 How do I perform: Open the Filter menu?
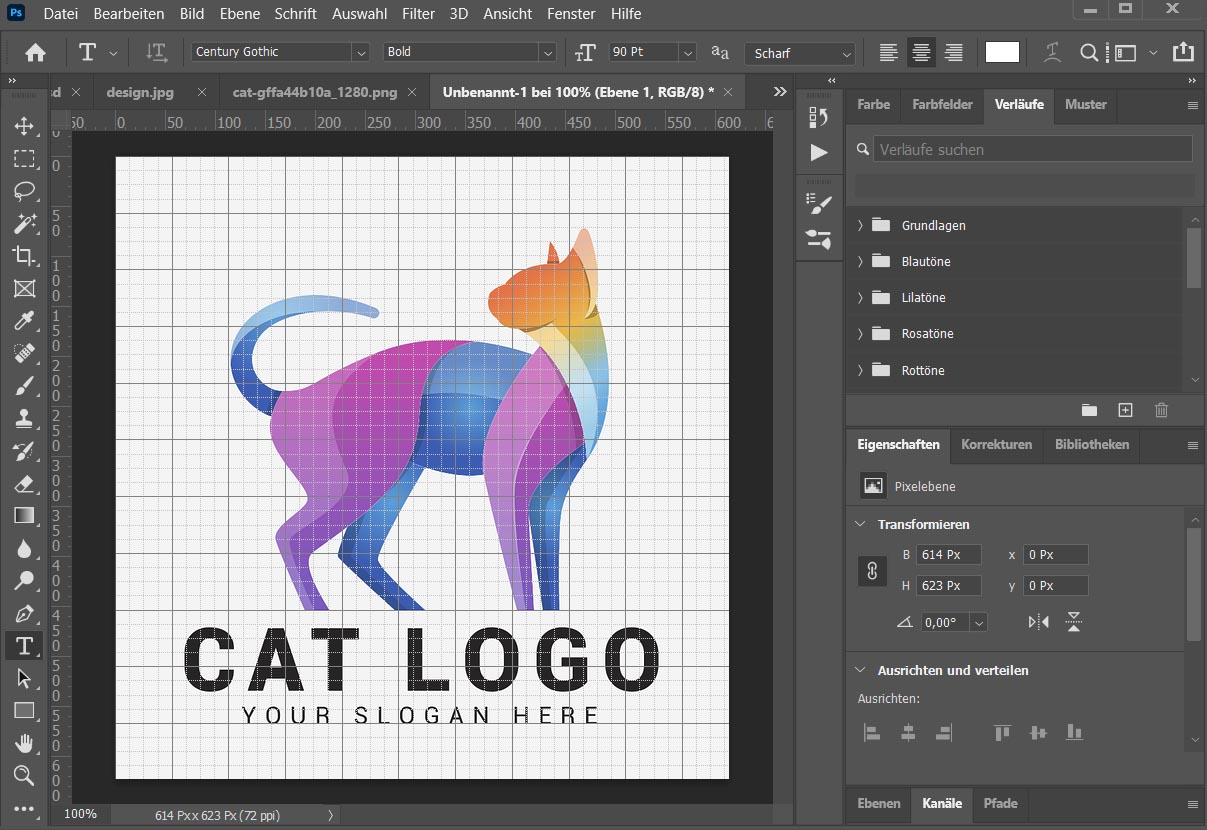coord(418,14)
